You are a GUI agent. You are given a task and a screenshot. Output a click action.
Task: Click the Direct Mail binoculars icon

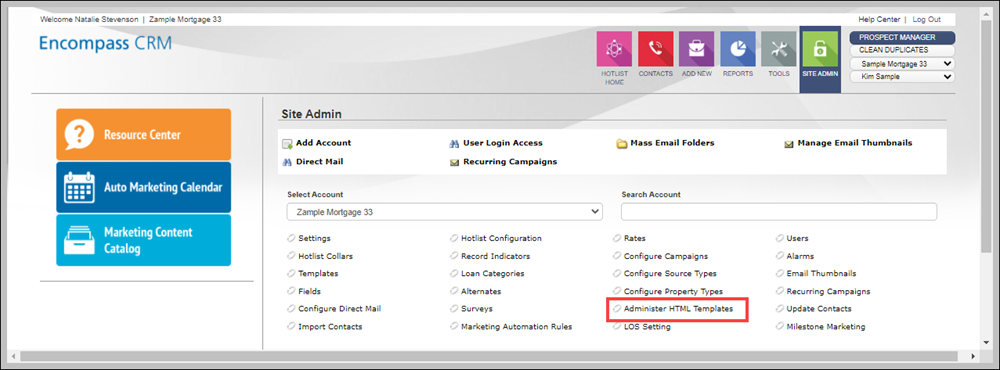[x=287, y=162]
